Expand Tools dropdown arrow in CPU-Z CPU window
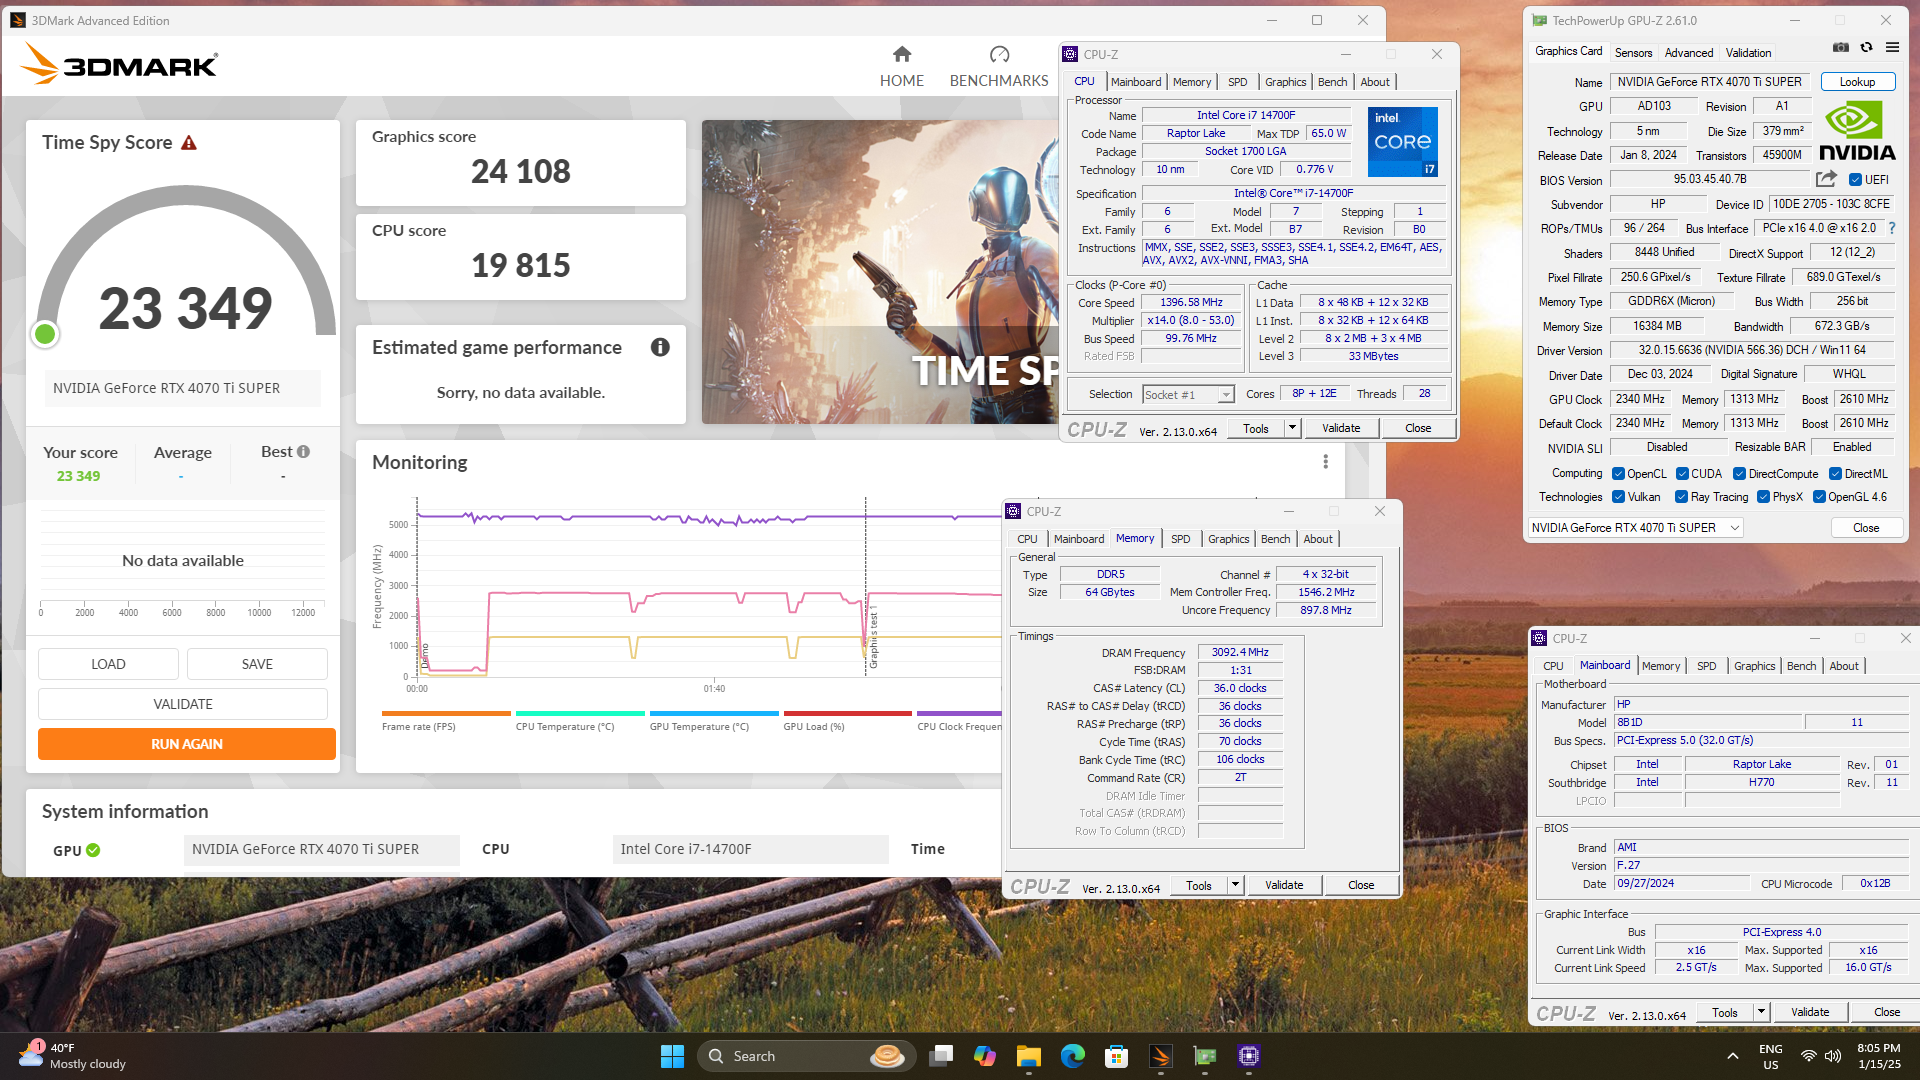Screen dimensions: 1920x1080 (1292, 428)
